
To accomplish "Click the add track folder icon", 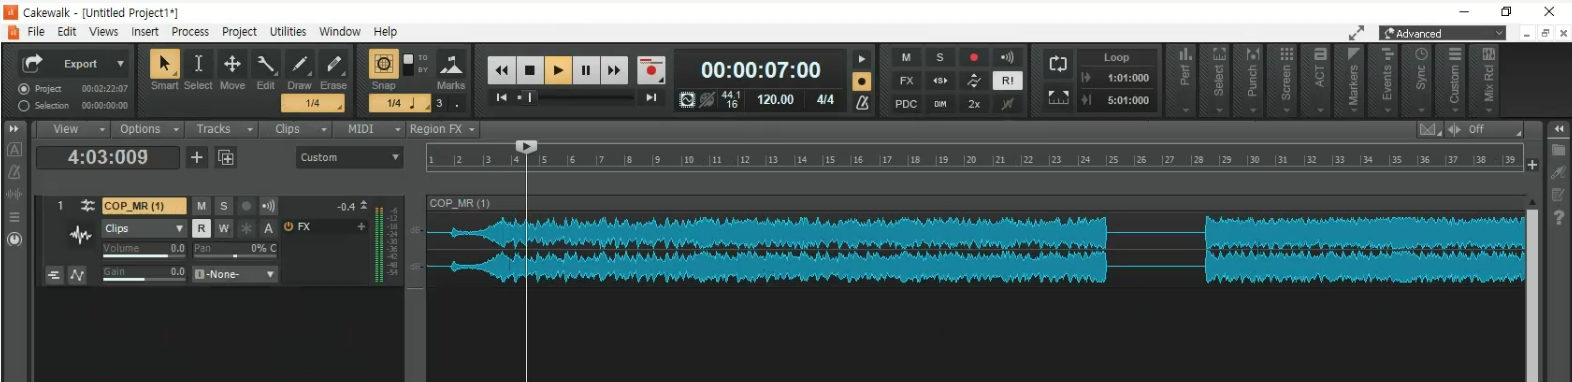I will click(x=226, y=157).
